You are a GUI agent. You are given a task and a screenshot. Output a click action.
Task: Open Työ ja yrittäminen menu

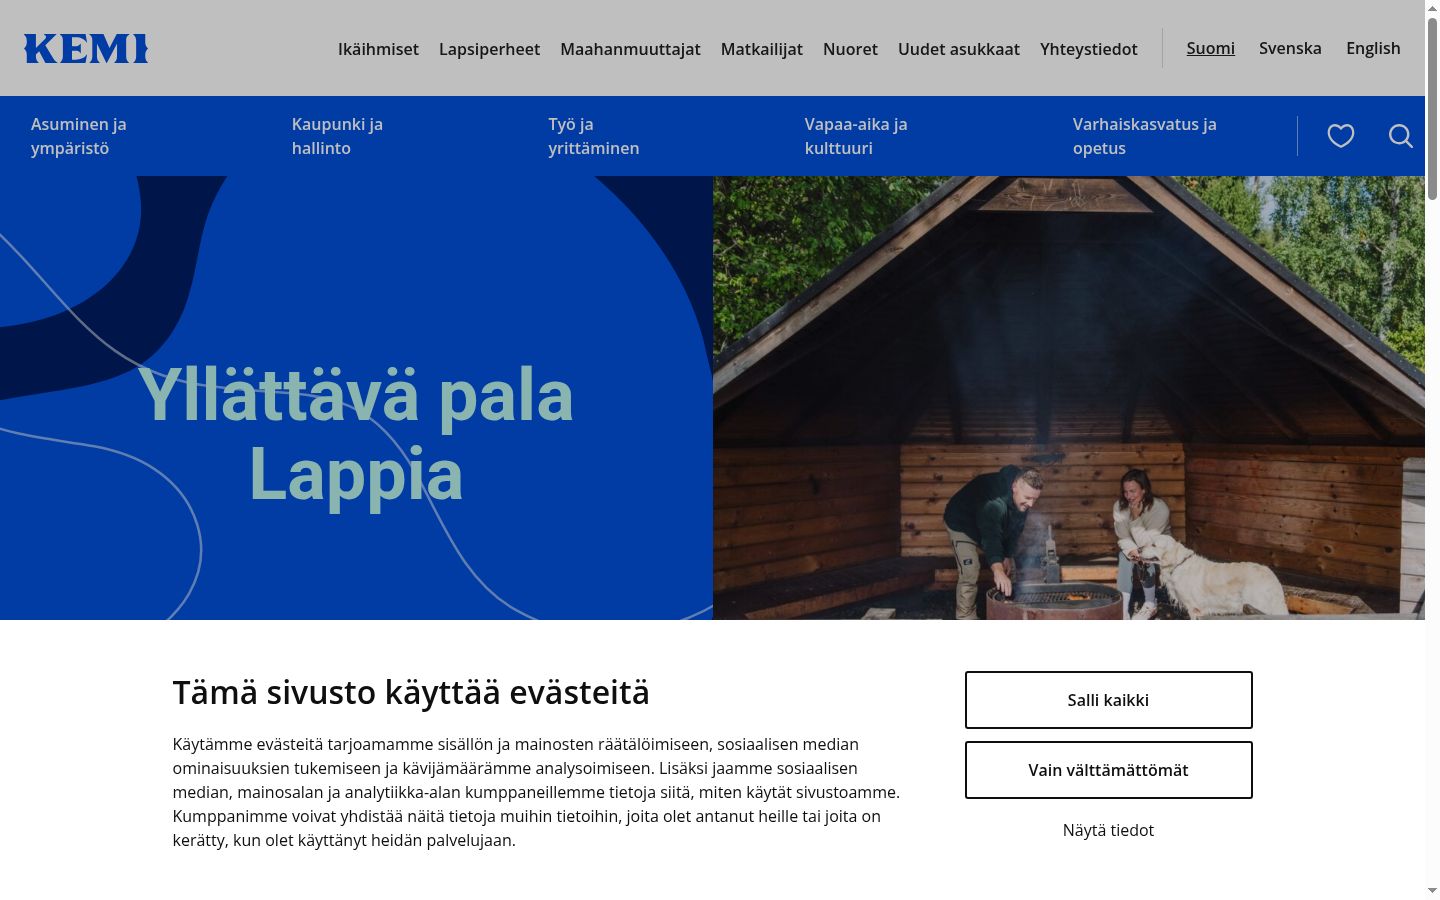(x=594, y=136)
